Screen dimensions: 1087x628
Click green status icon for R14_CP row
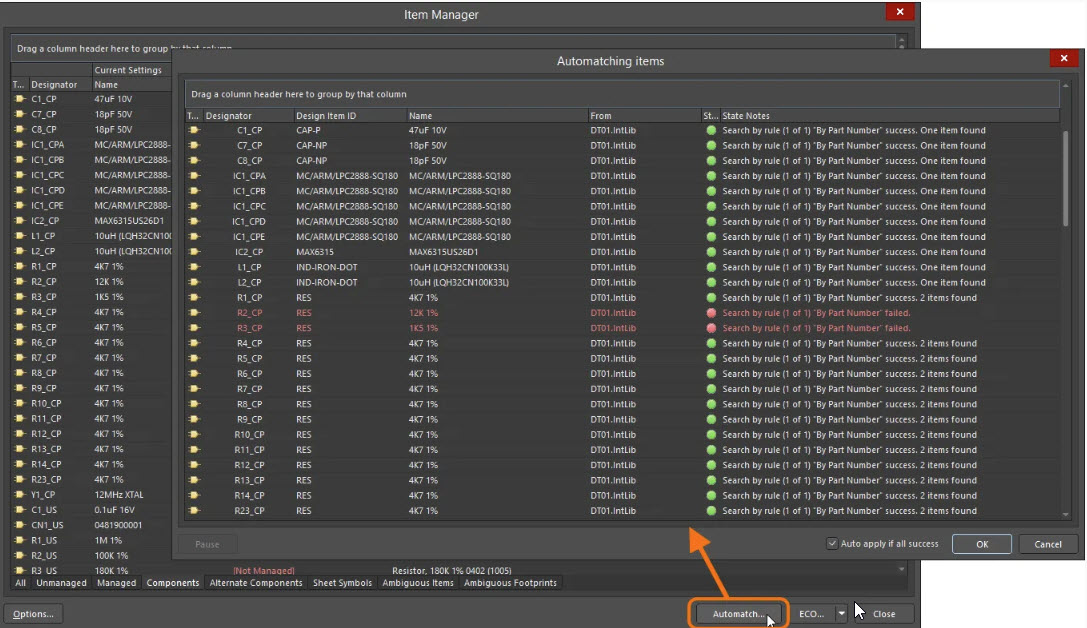pyautogui.click(x=711, y=496)
